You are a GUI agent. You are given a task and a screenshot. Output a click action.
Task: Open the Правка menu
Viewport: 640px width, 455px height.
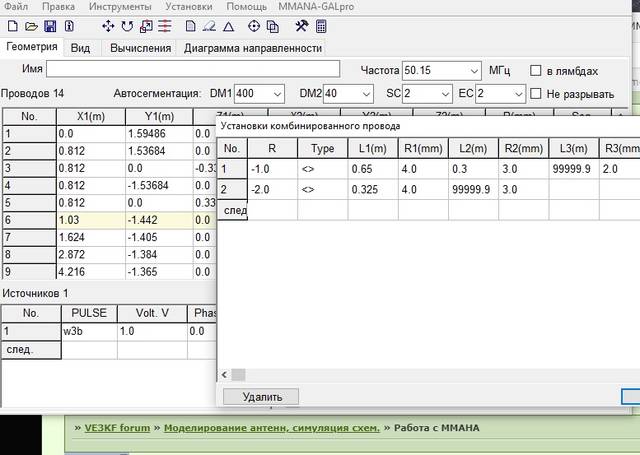click(58, 7)
